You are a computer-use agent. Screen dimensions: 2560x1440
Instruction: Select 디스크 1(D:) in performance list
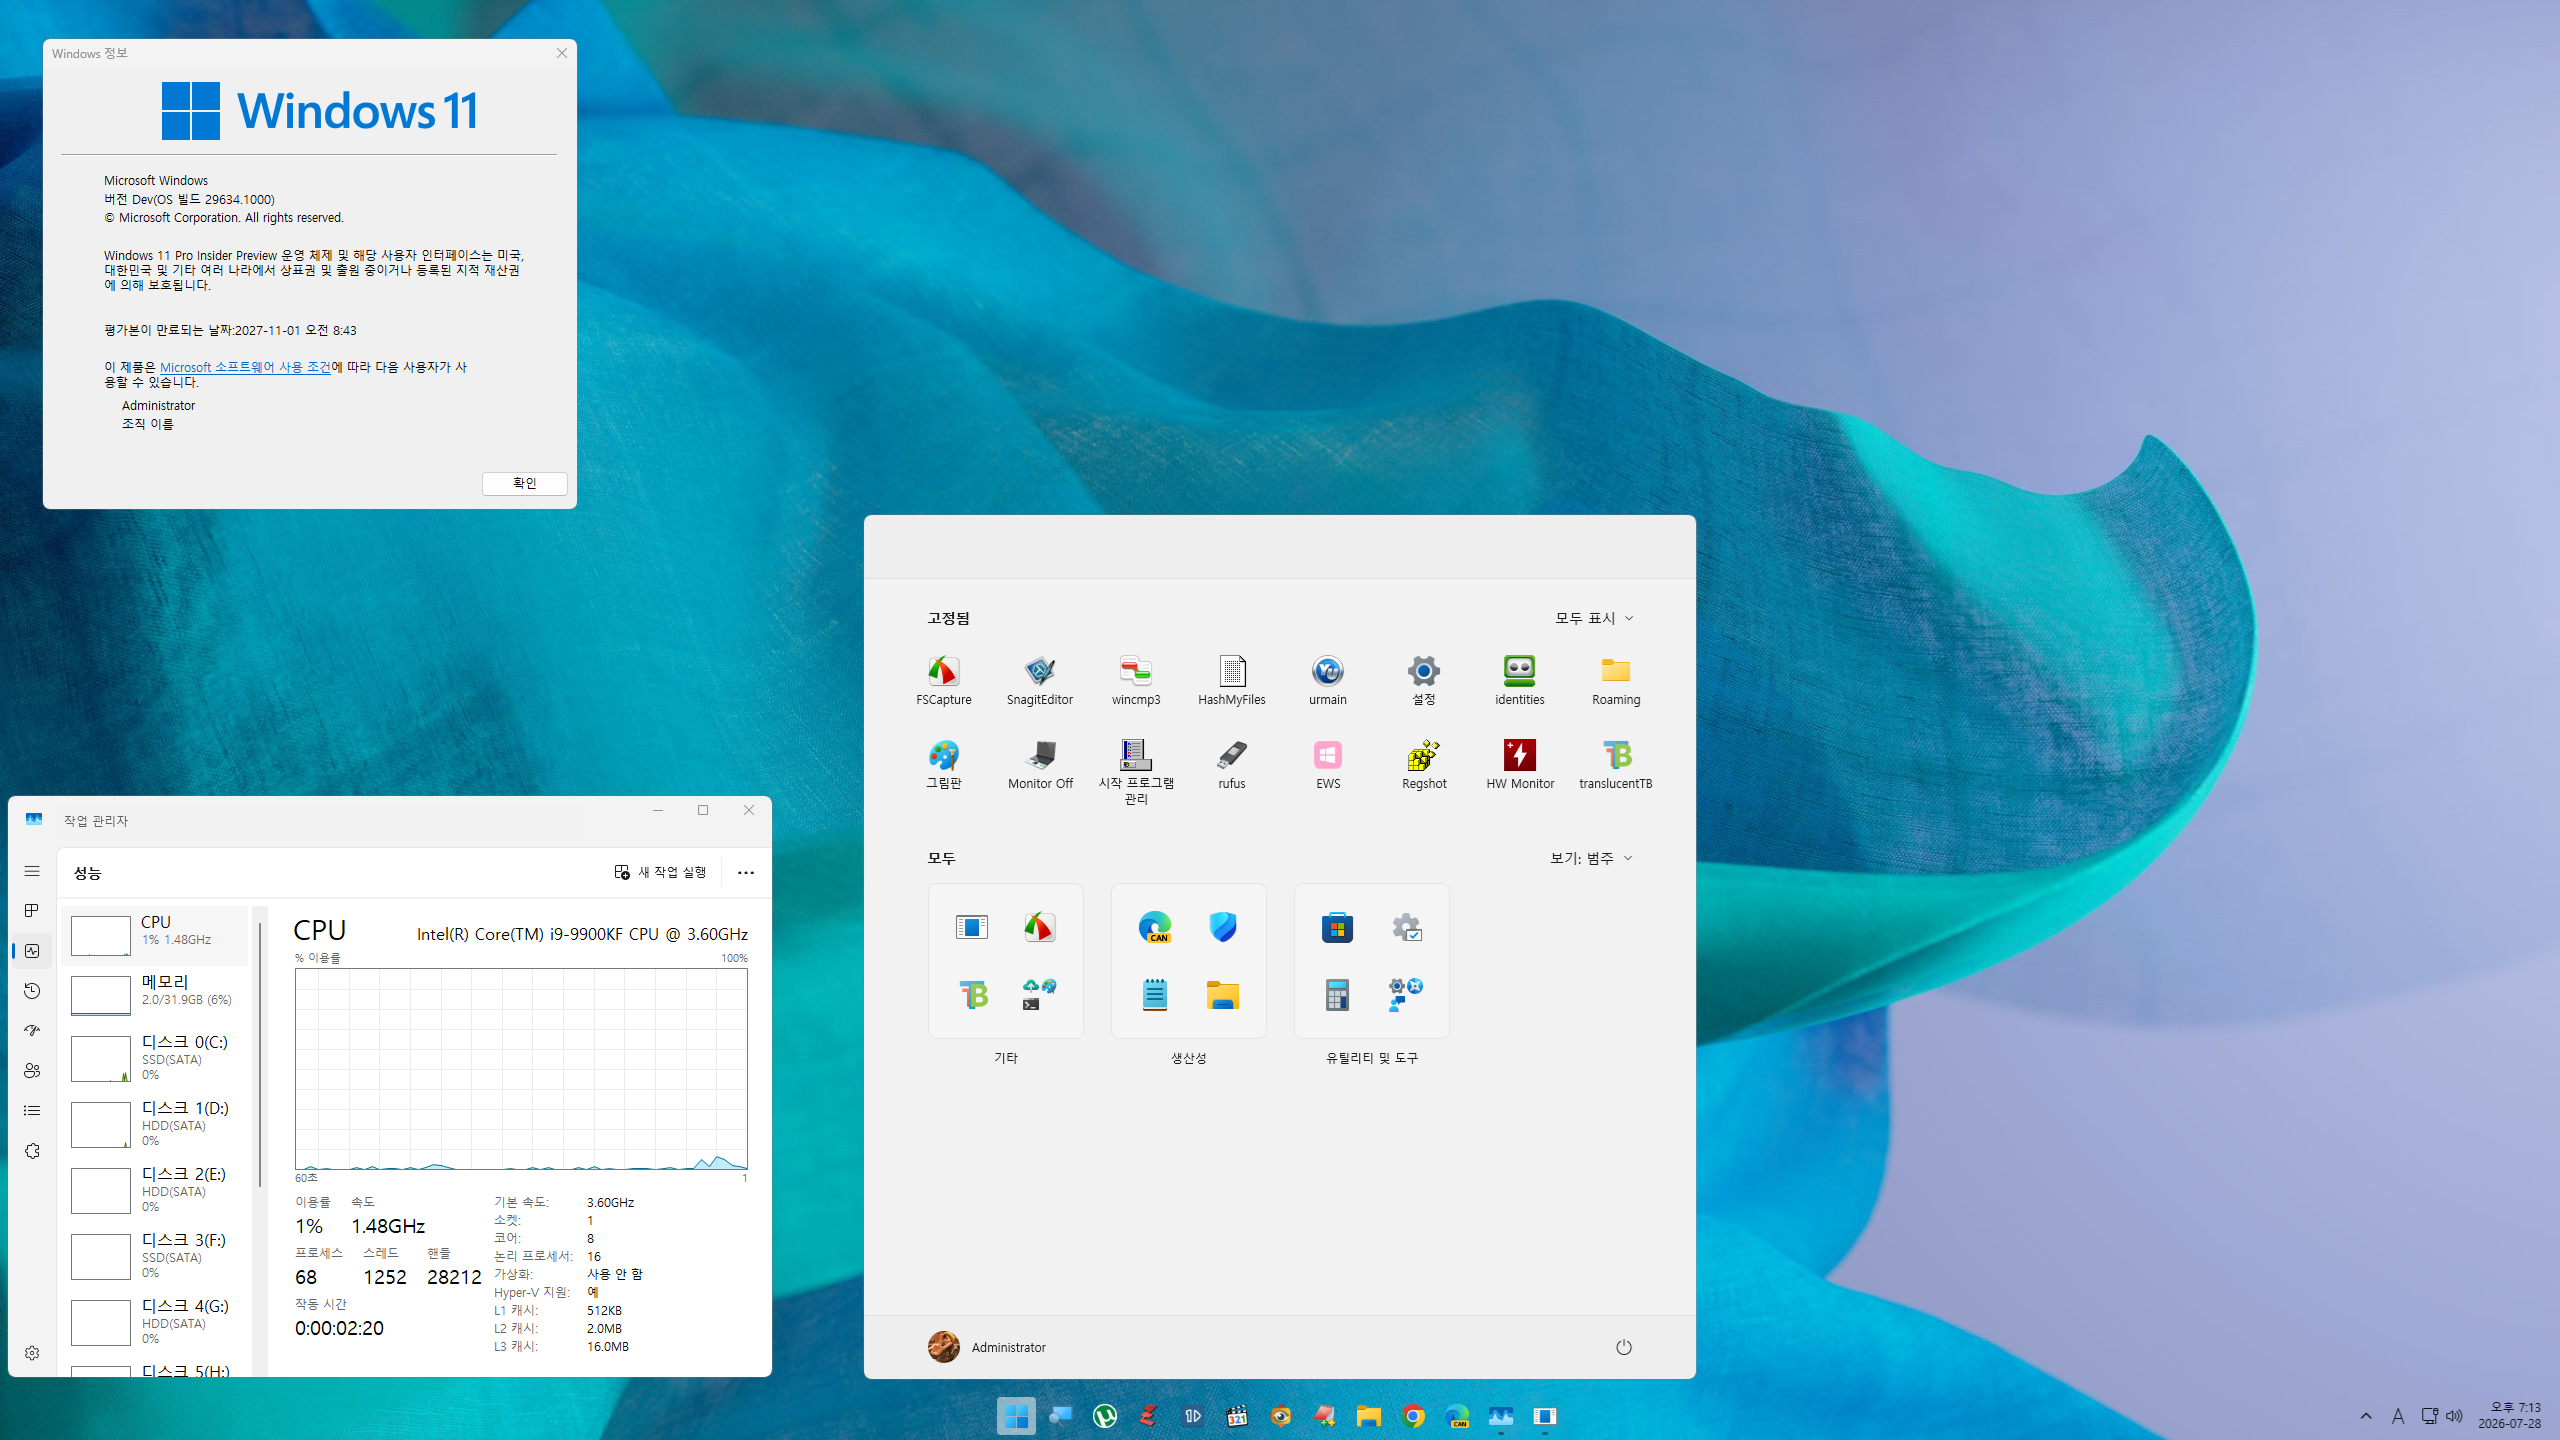tap(155, 1124)
